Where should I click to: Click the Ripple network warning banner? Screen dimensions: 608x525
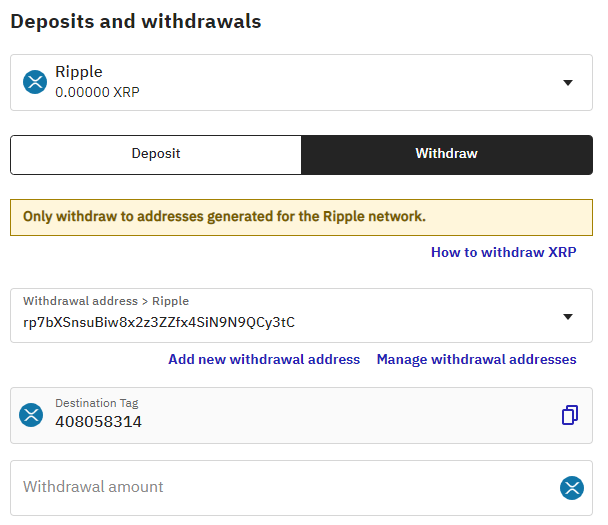pos(301,218)
